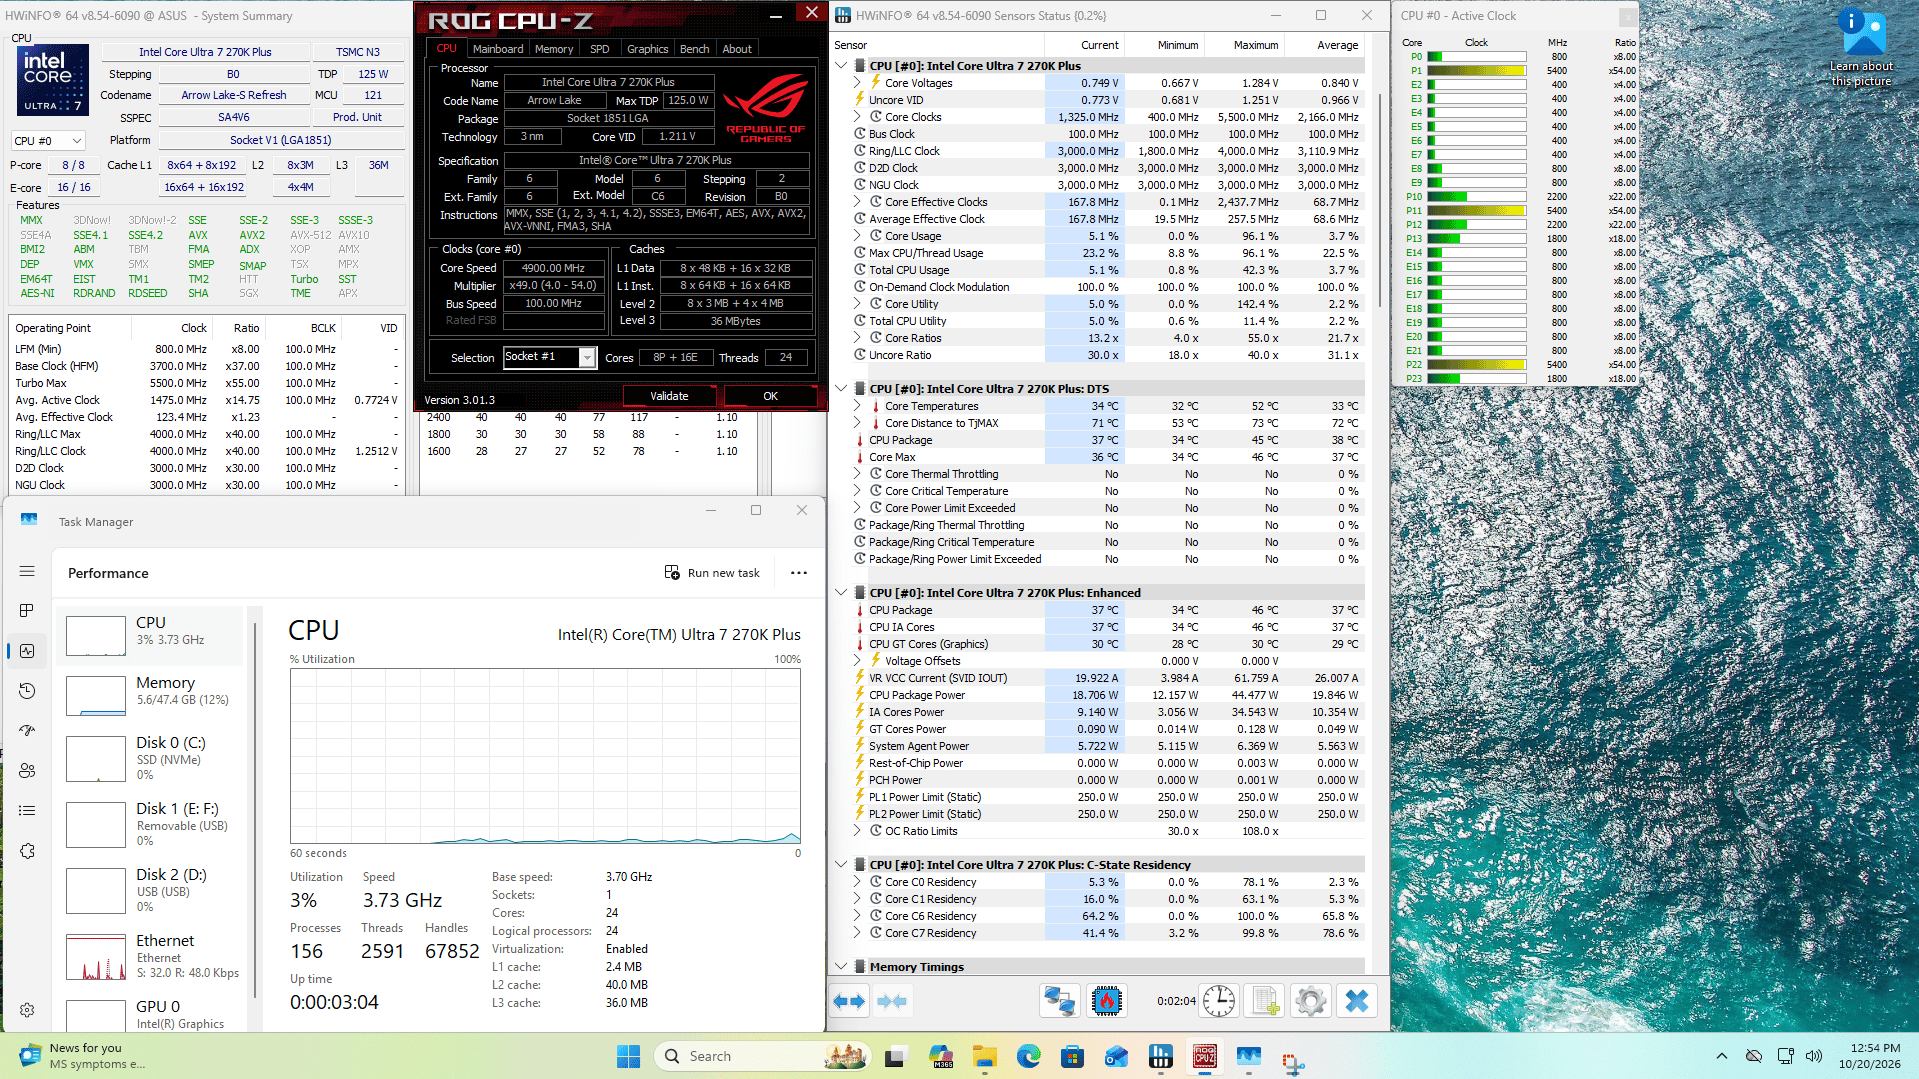The image size is (1919, 1079).
Task: Close HWiNFO sensors with blue X button
Action: [1357, 1001]
